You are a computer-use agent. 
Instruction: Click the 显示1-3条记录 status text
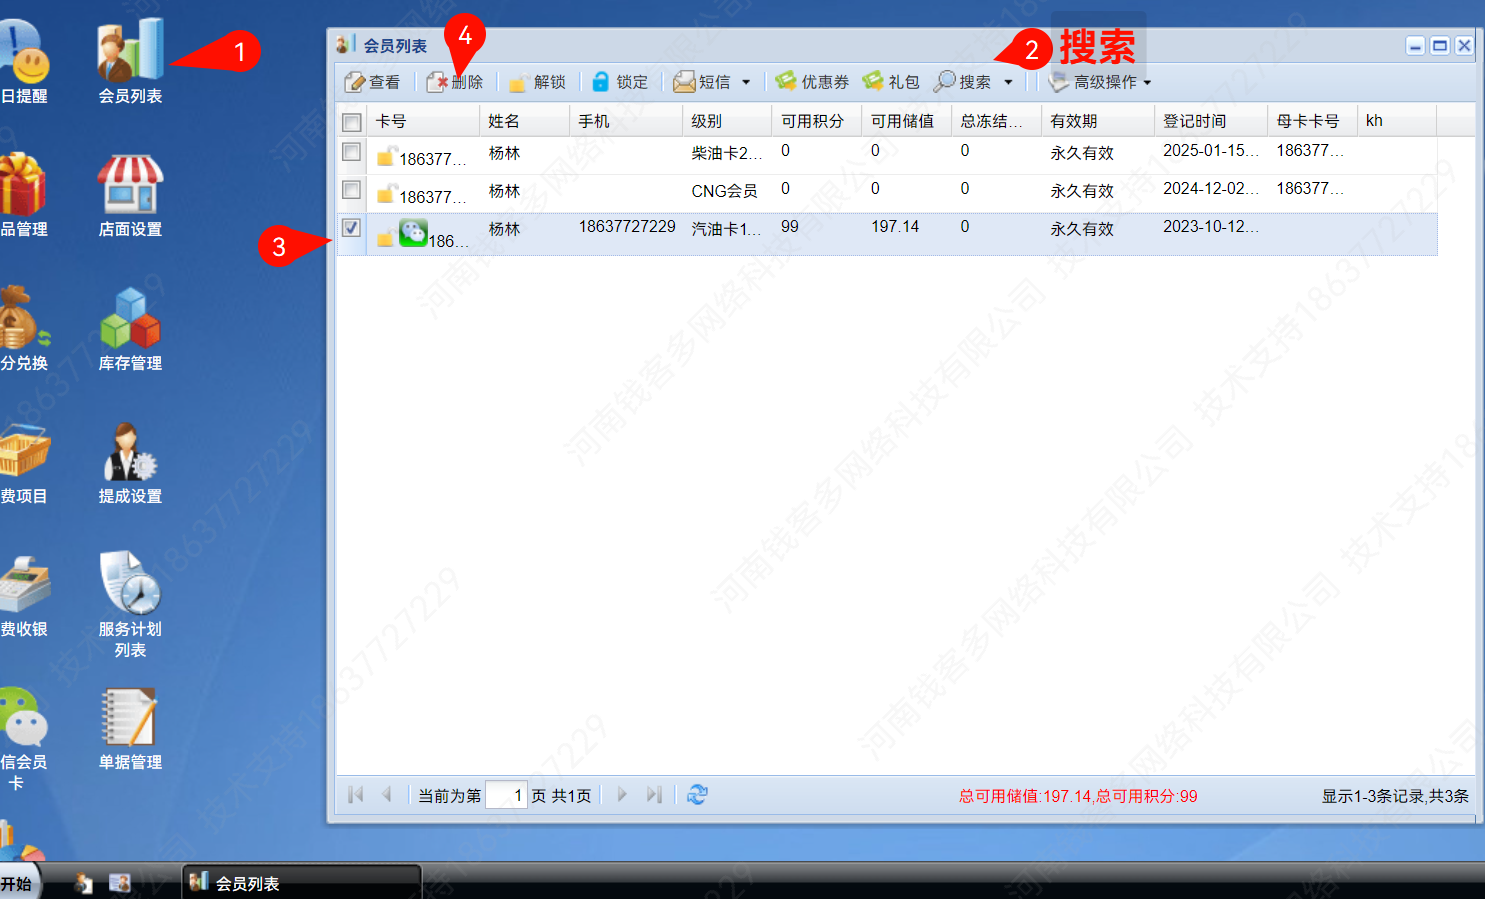(x=1395, y=796)
